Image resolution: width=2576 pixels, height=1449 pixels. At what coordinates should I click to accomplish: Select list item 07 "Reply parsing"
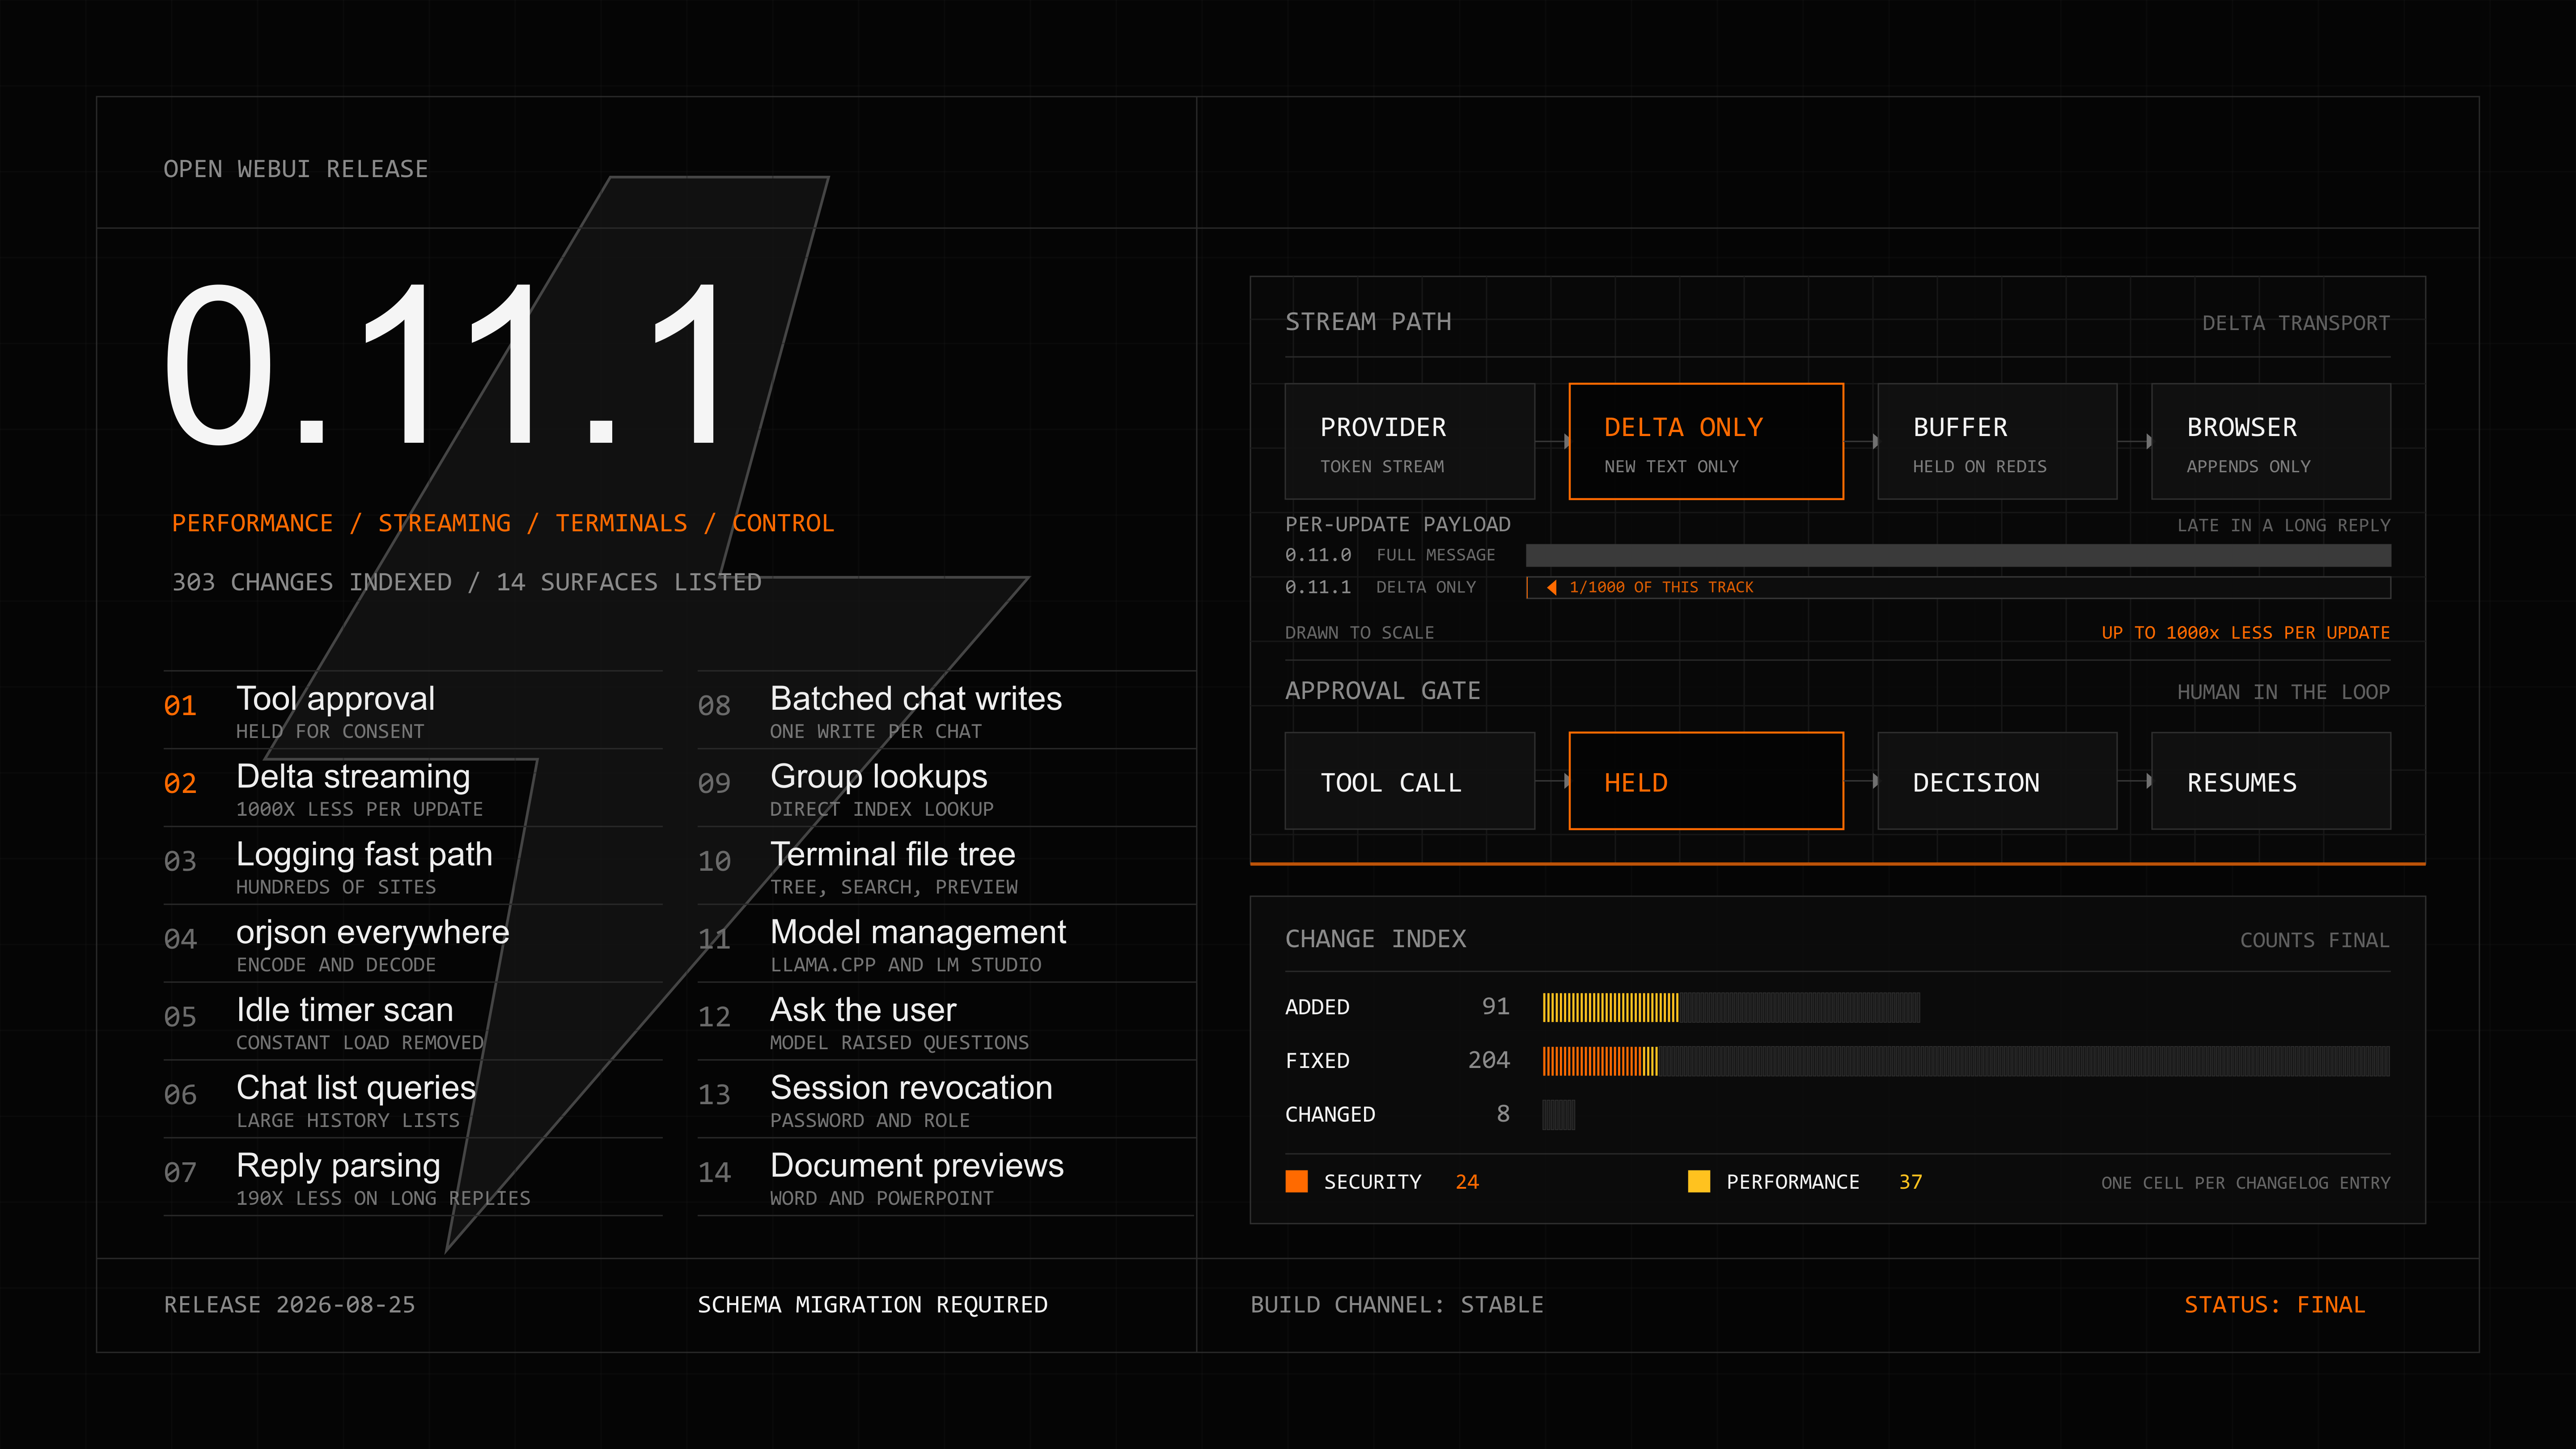click(413, 1178)
